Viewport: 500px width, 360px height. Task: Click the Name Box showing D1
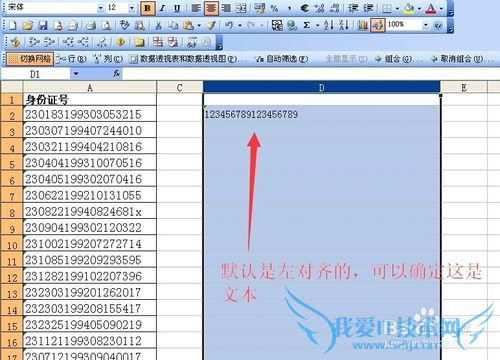tap(35, 74)
